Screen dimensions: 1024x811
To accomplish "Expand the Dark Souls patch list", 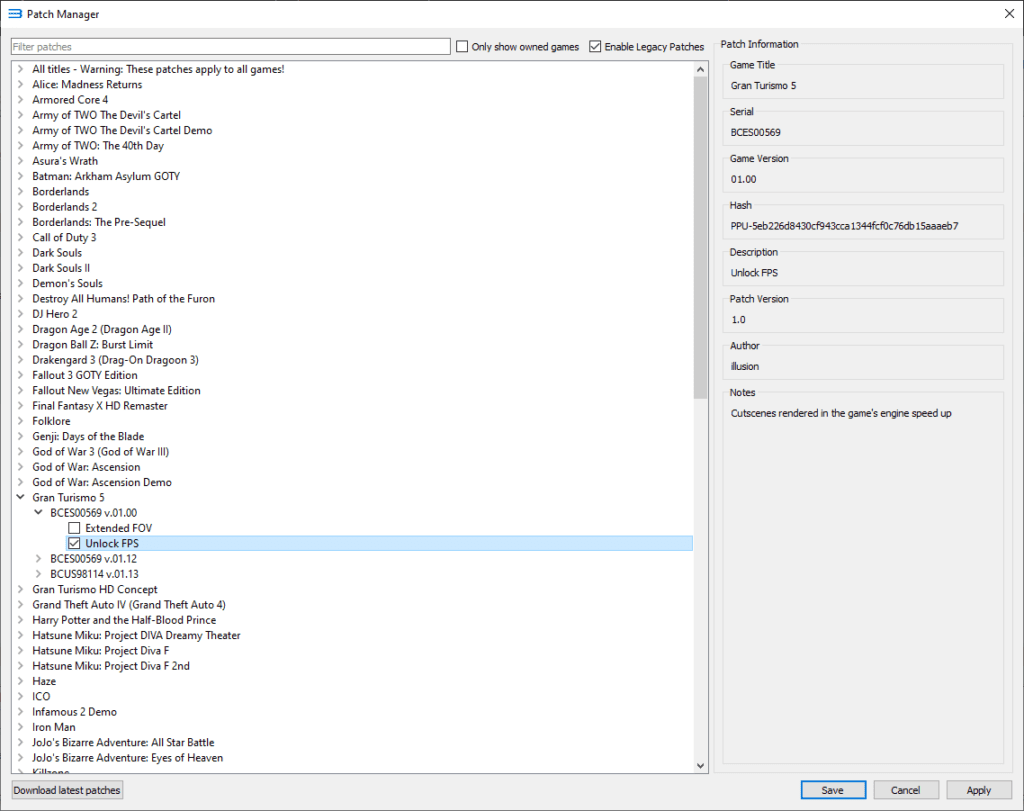I will (21, 253).
